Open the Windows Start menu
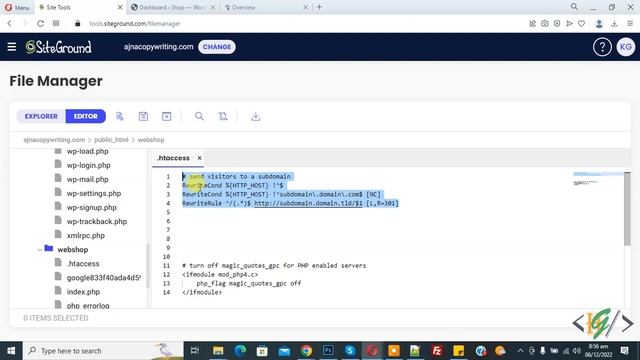The width and height of the screenshot is (640, 360). pos(11,351)
